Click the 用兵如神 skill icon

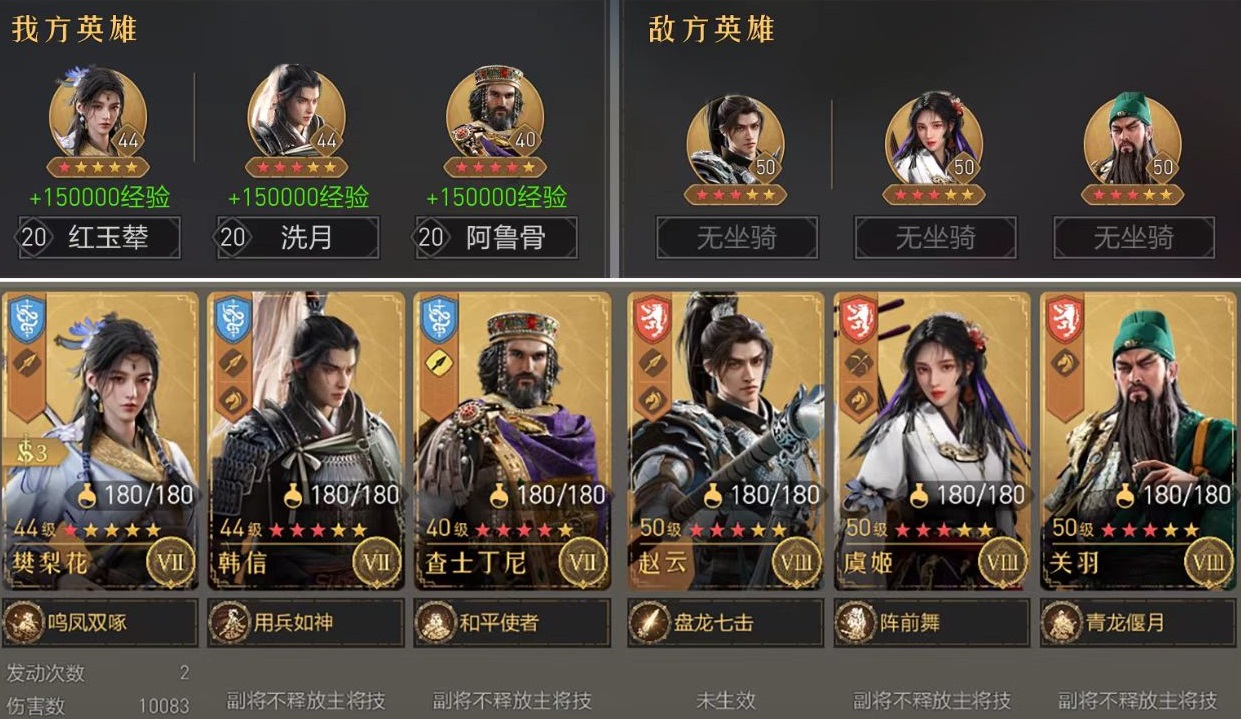(x=230, y=623)
